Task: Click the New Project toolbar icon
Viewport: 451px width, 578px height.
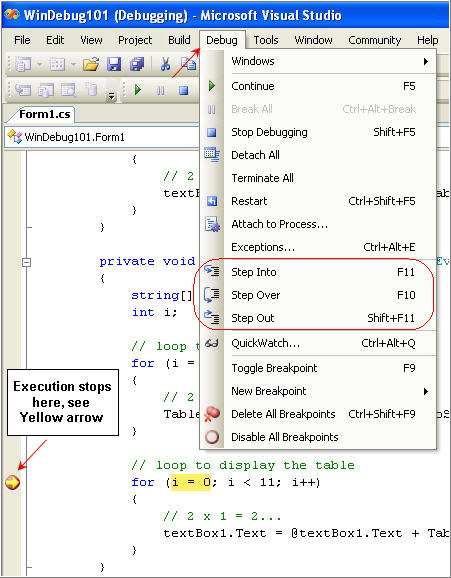Action: pyautogui.click(x=23, y=65)
